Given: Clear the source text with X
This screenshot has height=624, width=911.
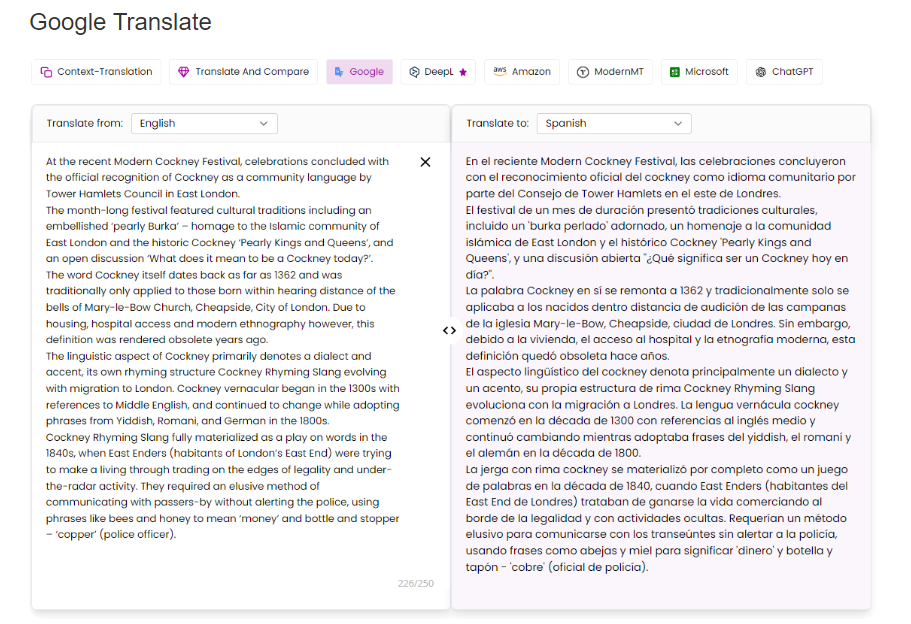Looking at the screenshot, I should pos(425,162).
